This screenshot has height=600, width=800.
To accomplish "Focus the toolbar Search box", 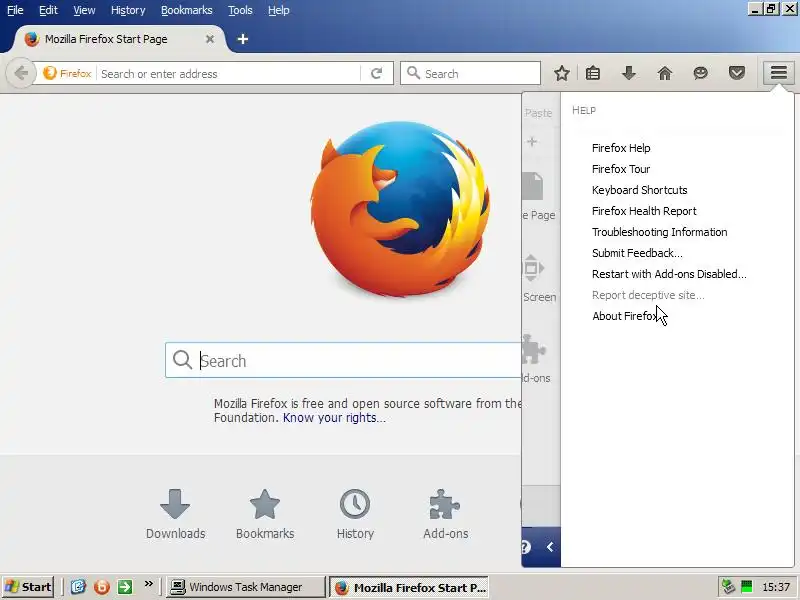I will [470, 73].
